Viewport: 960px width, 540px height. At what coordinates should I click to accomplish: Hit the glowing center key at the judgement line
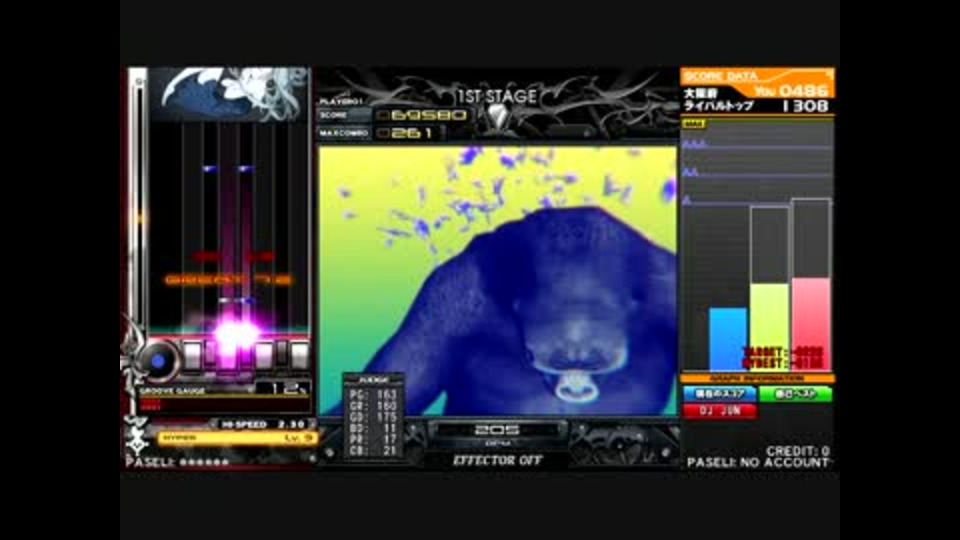click(228, 355)
